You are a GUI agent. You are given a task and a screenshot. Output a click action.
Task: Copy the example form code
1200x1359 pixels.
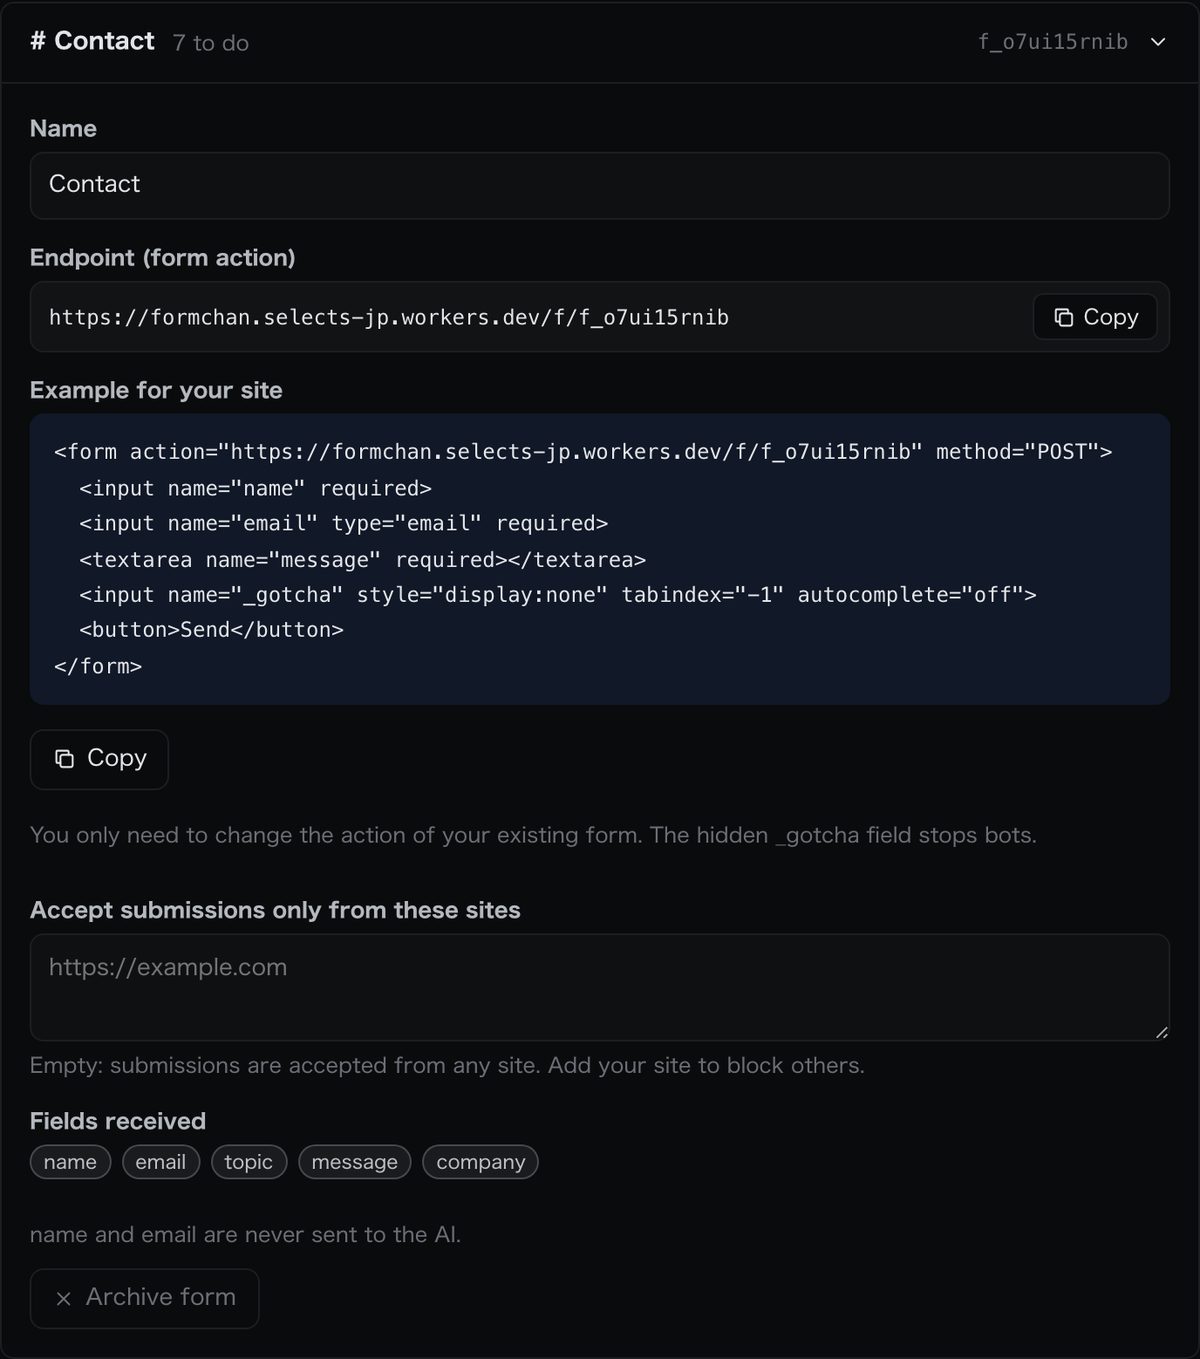coord(99,759)
